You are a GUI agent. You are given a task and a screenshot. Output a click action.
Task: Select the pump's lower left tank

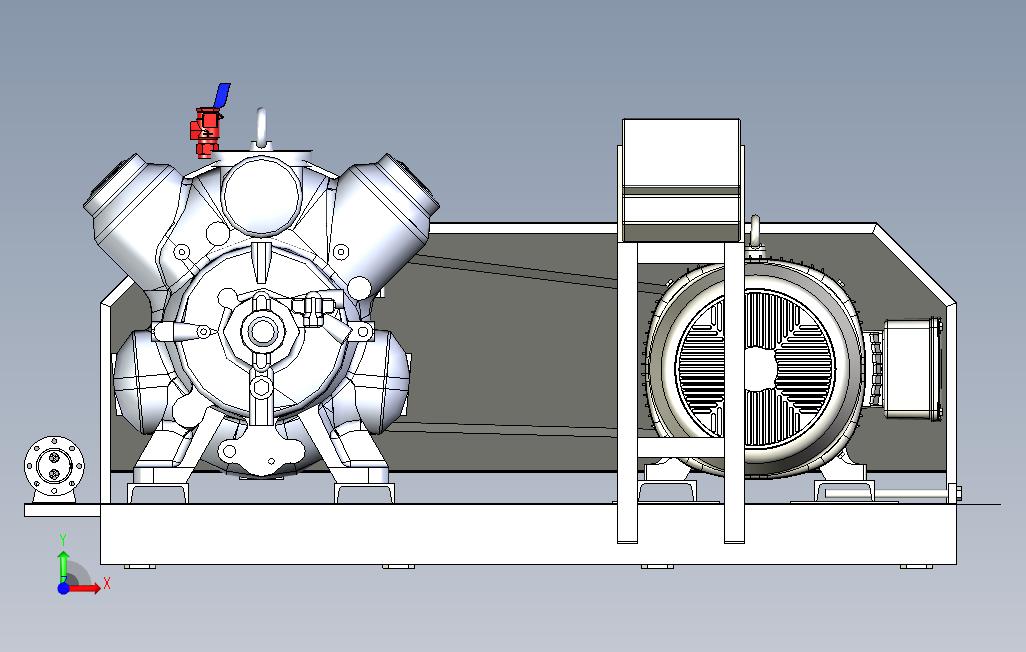click(143, 382)
